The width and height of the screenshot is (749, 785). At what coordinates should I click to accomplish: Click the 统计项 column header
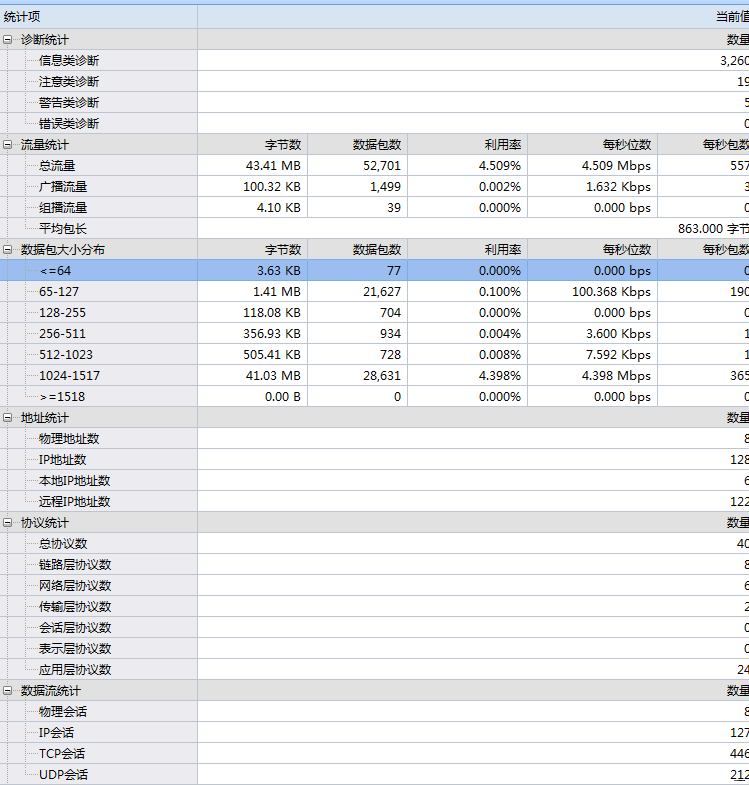tap(99, 17)
